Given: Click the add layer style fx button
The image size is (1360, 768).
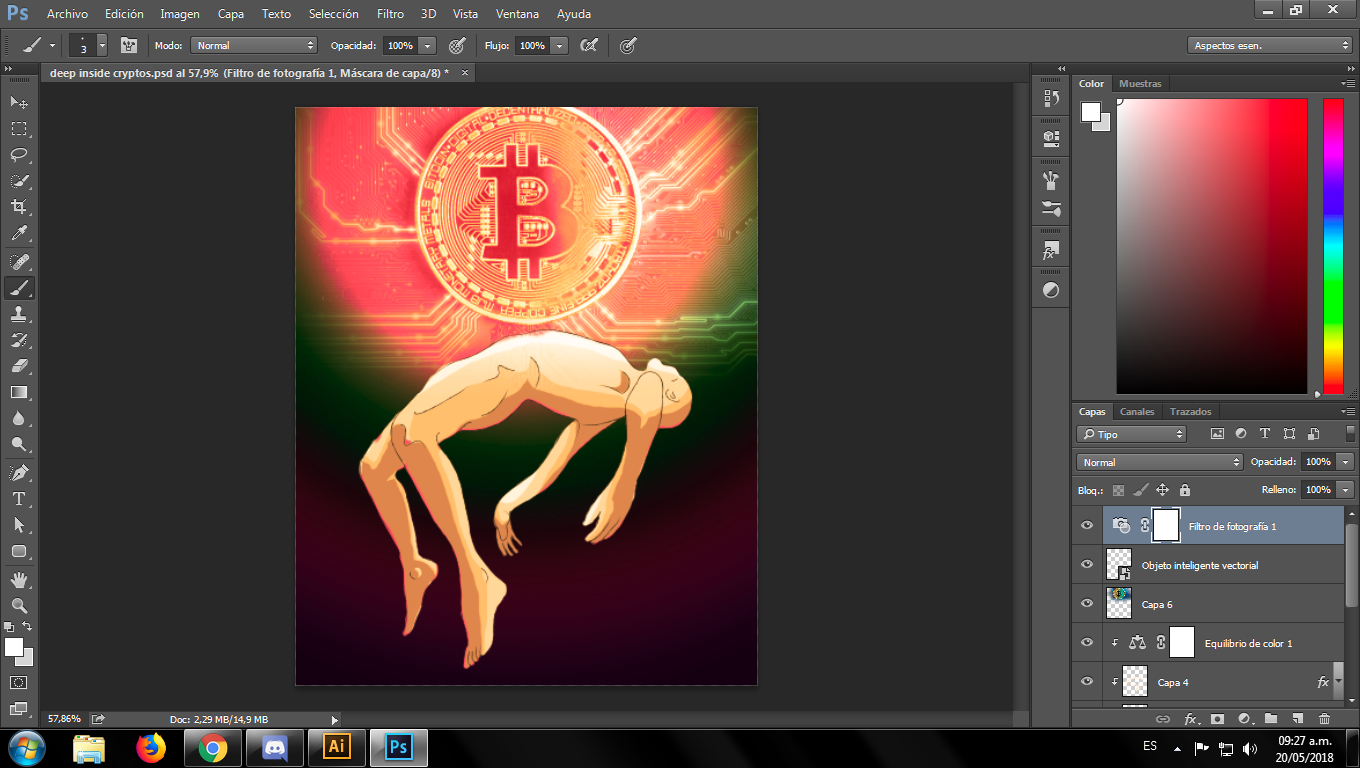Looking at the screenshot, I should coord(1191,719).
